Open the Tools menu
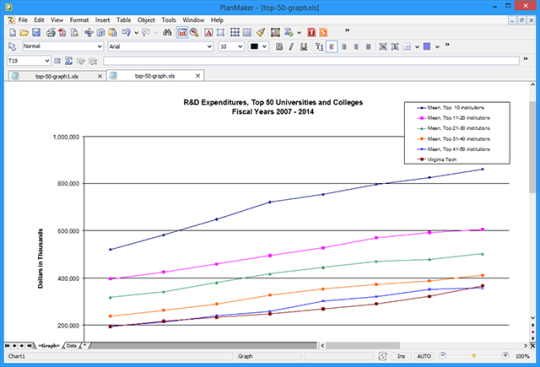This screenshot has height=367, width=540. tap(169, 20)
